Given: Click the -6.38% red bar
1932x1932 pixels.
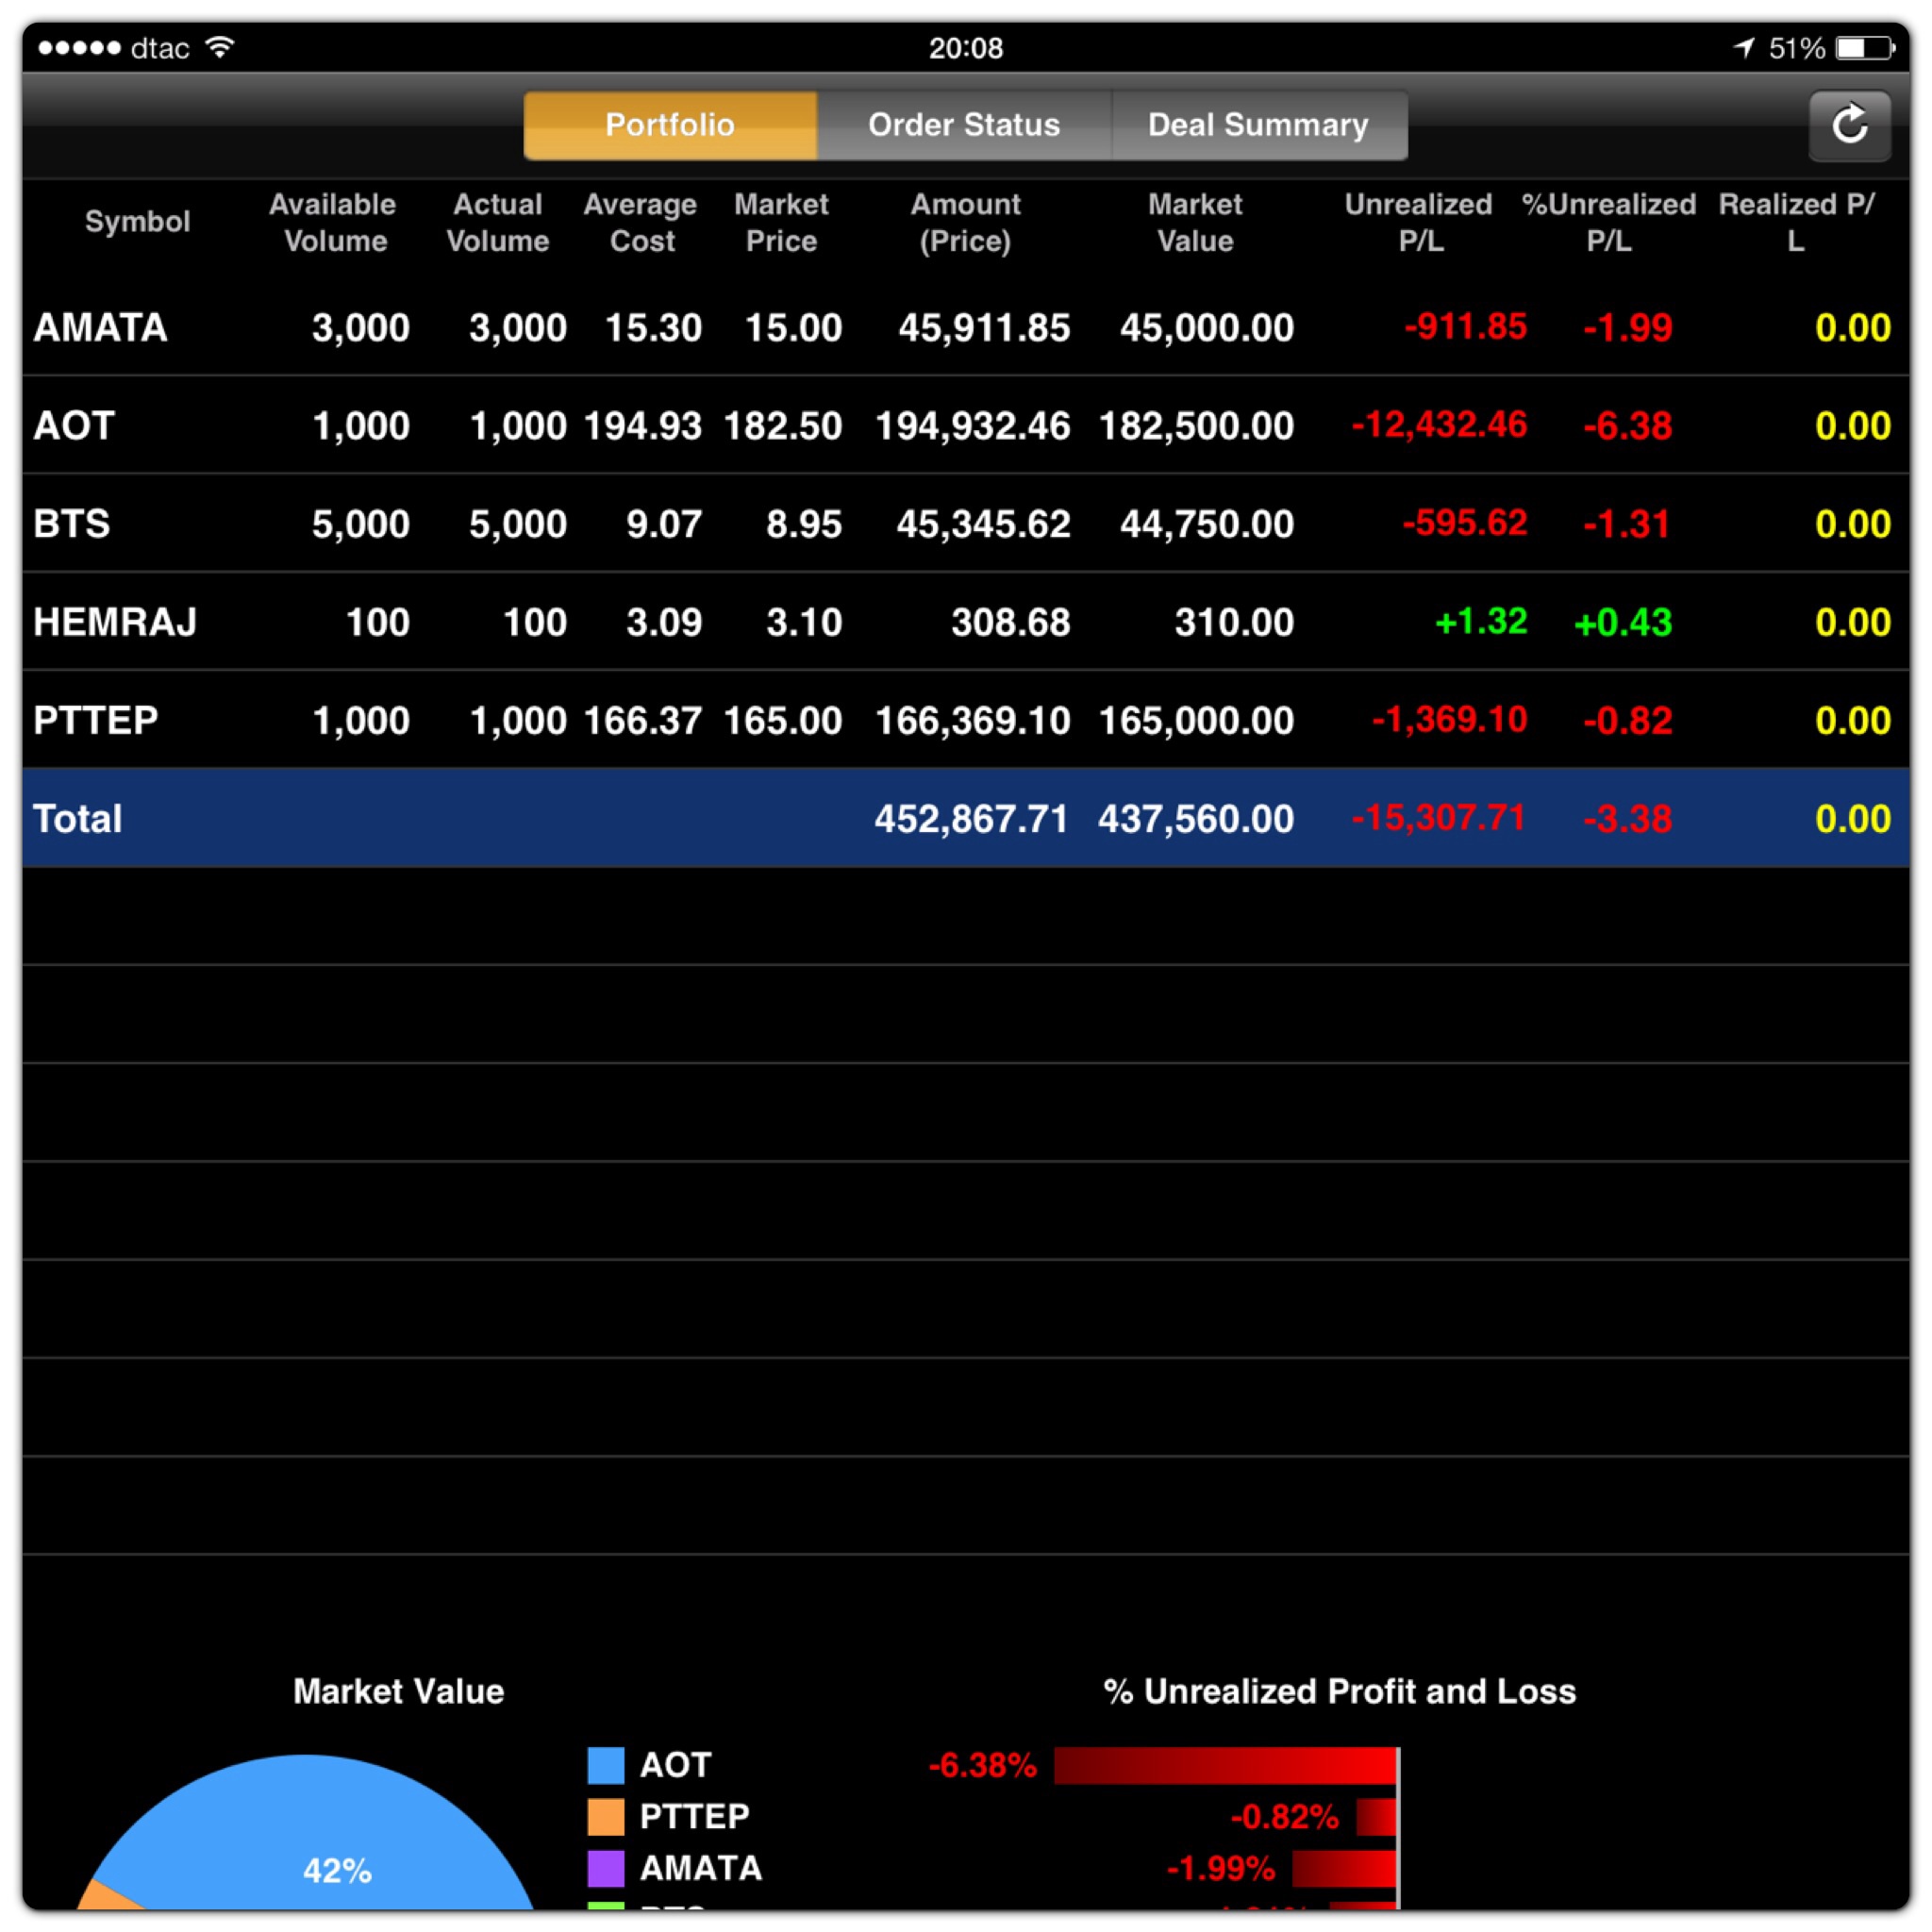Looking at the screenshot, I should [1225, 1765].
